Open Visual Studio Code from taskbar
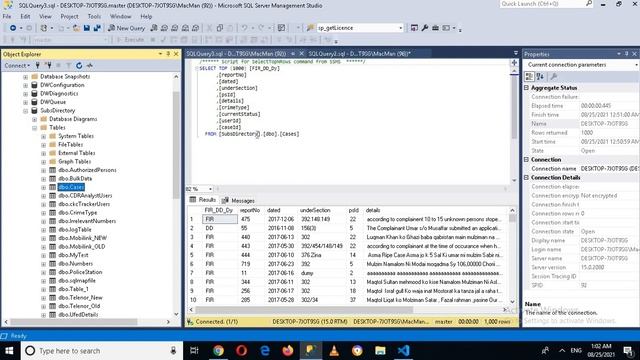This screenshot has width=640, height=360. pos(403,351)
